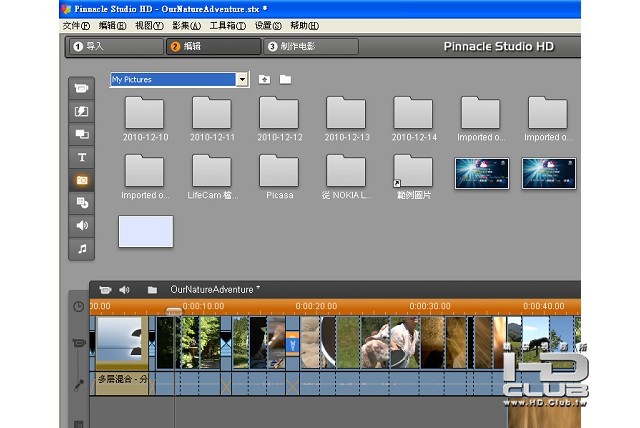Select the 多层混合 audio clip

click(122, 383)
